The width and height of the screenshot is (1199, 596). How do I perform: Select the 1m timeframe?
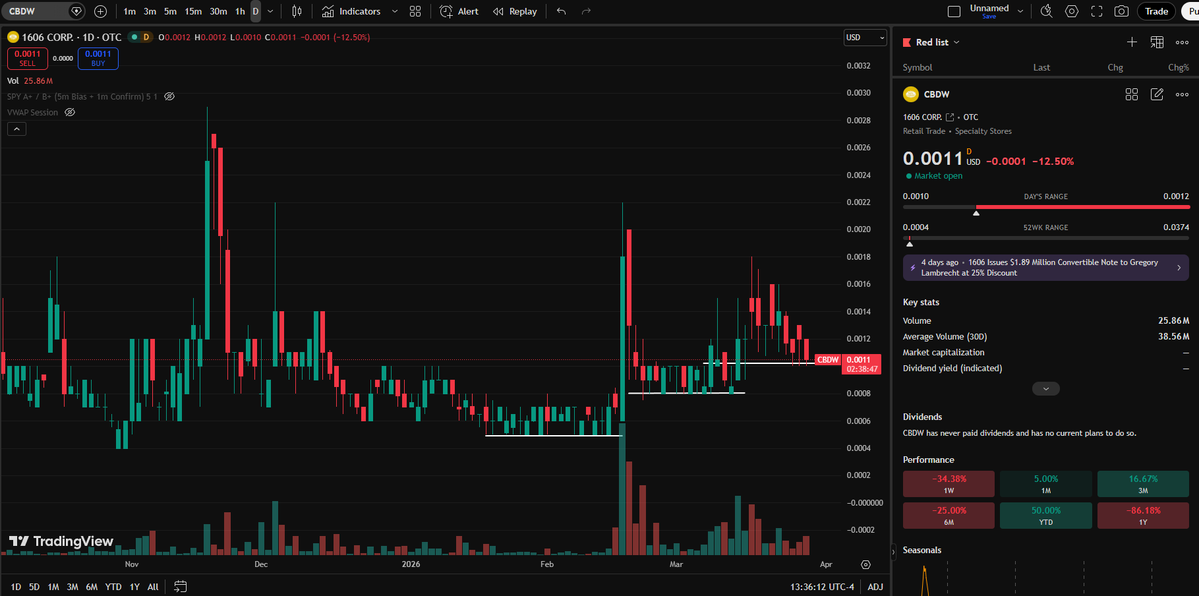point(129,11)
